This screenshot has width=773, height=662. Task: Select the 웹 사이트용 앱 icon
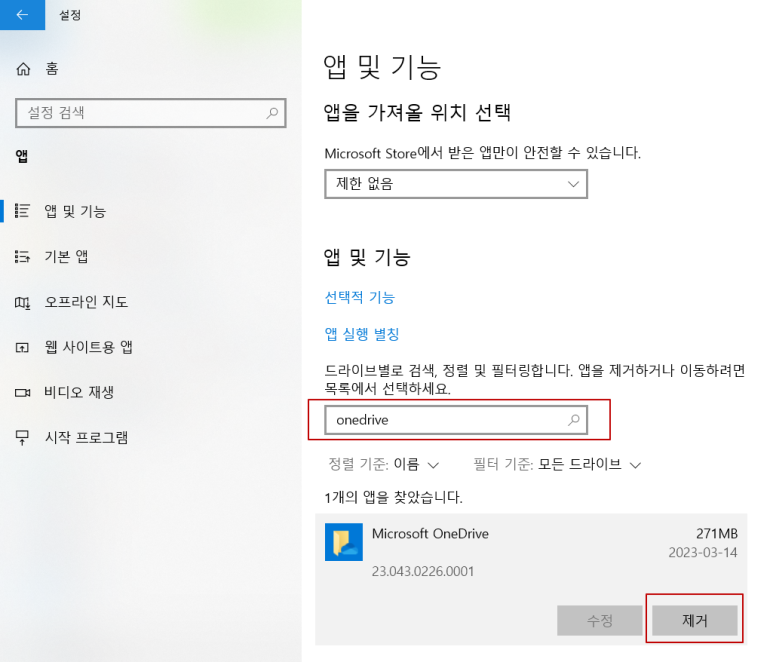(x=22, y=348)
